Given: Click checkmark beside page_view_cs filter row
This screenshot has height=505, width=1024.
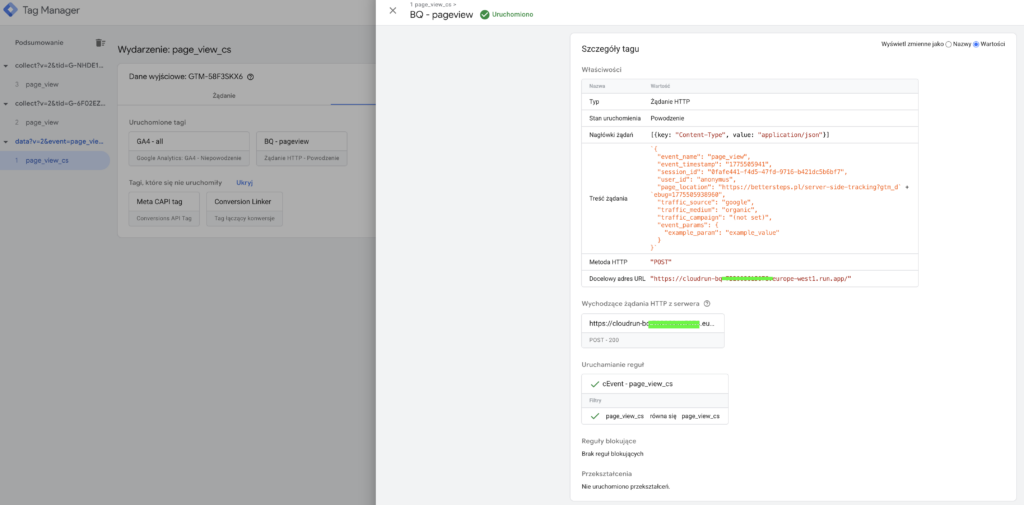Looking at the screenshot, I should pos(594,415).
